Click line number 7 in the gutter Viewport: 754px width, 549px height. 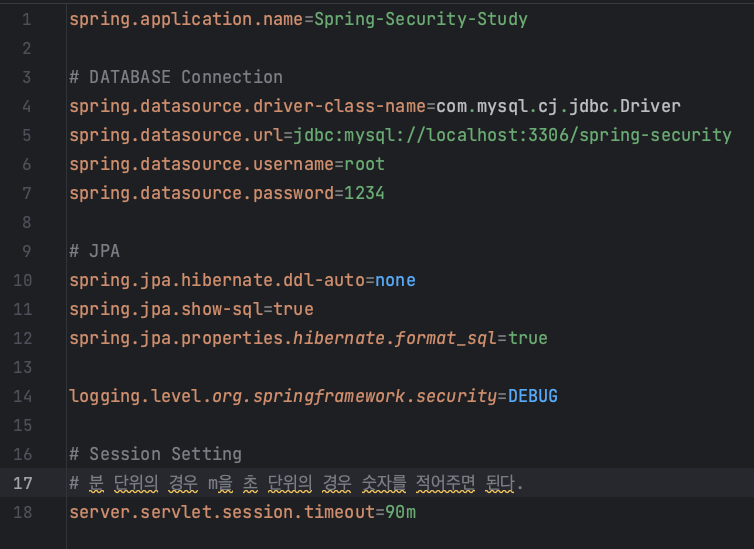coord(27,193)
